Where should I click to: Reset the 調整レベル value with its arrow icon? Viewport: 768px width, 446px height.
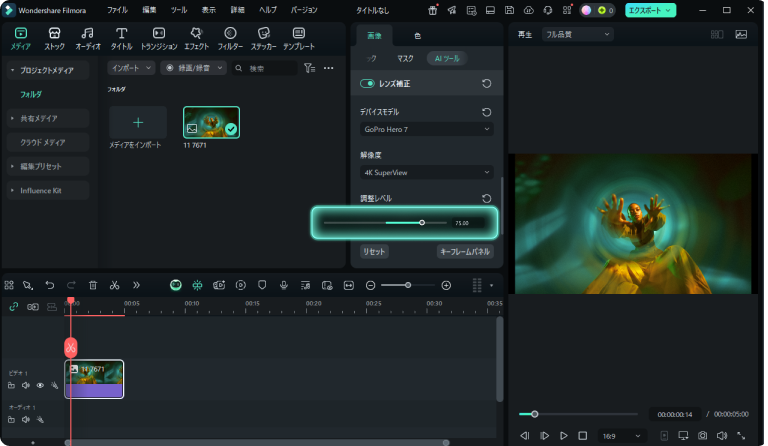click(x=486, y=198)
